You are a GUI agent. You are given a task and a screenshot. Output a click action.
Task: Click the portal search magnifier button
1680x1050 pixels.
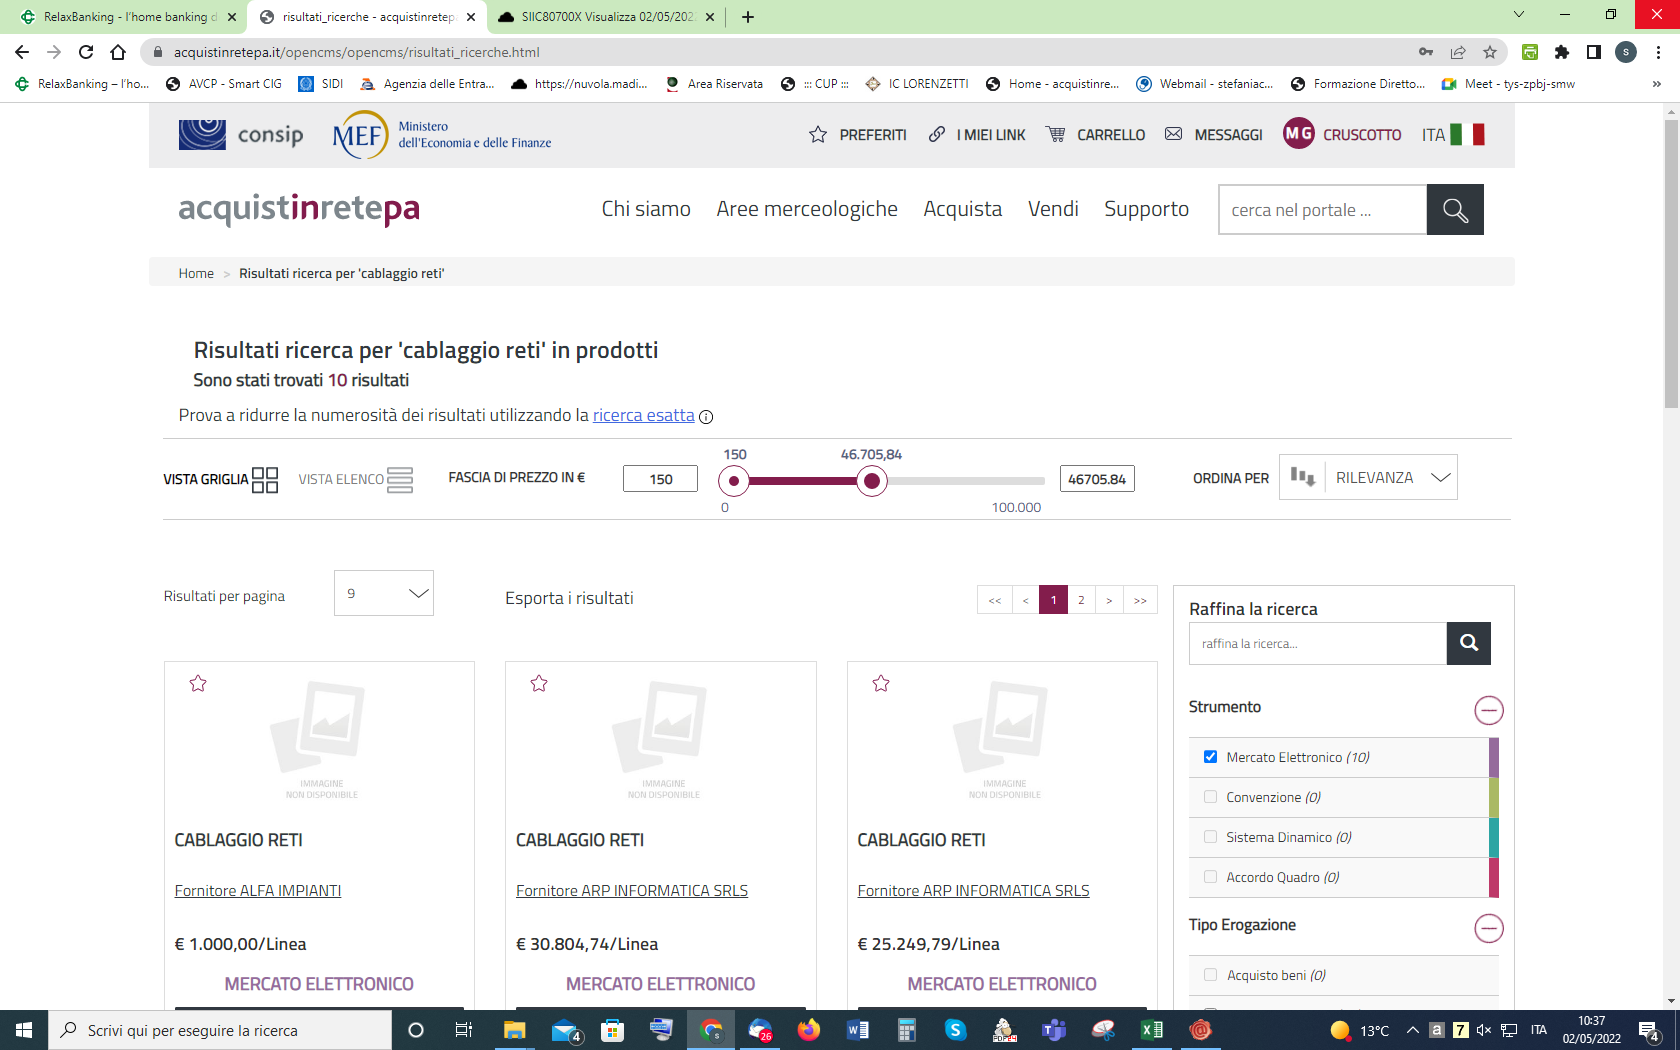[x=1455, y=210]
